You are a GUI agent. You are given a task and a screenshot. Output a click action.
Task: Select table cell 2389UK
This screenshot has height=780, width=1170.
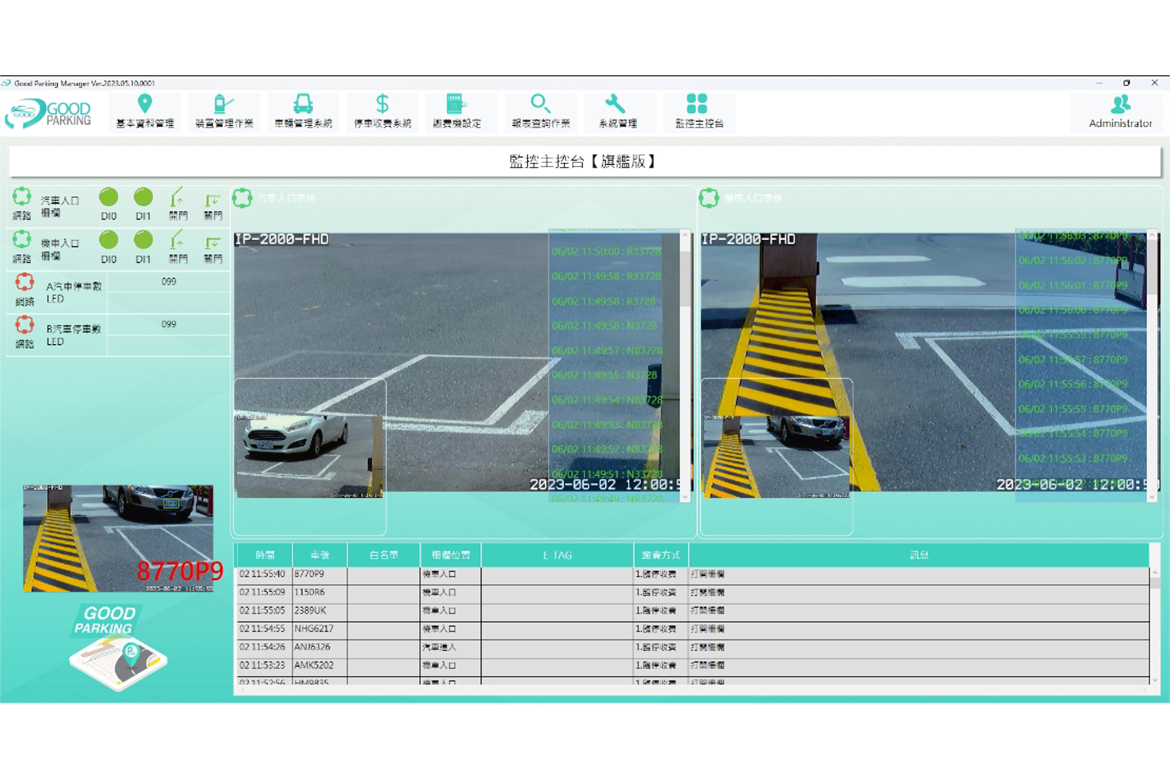click(x=319, y=611)
